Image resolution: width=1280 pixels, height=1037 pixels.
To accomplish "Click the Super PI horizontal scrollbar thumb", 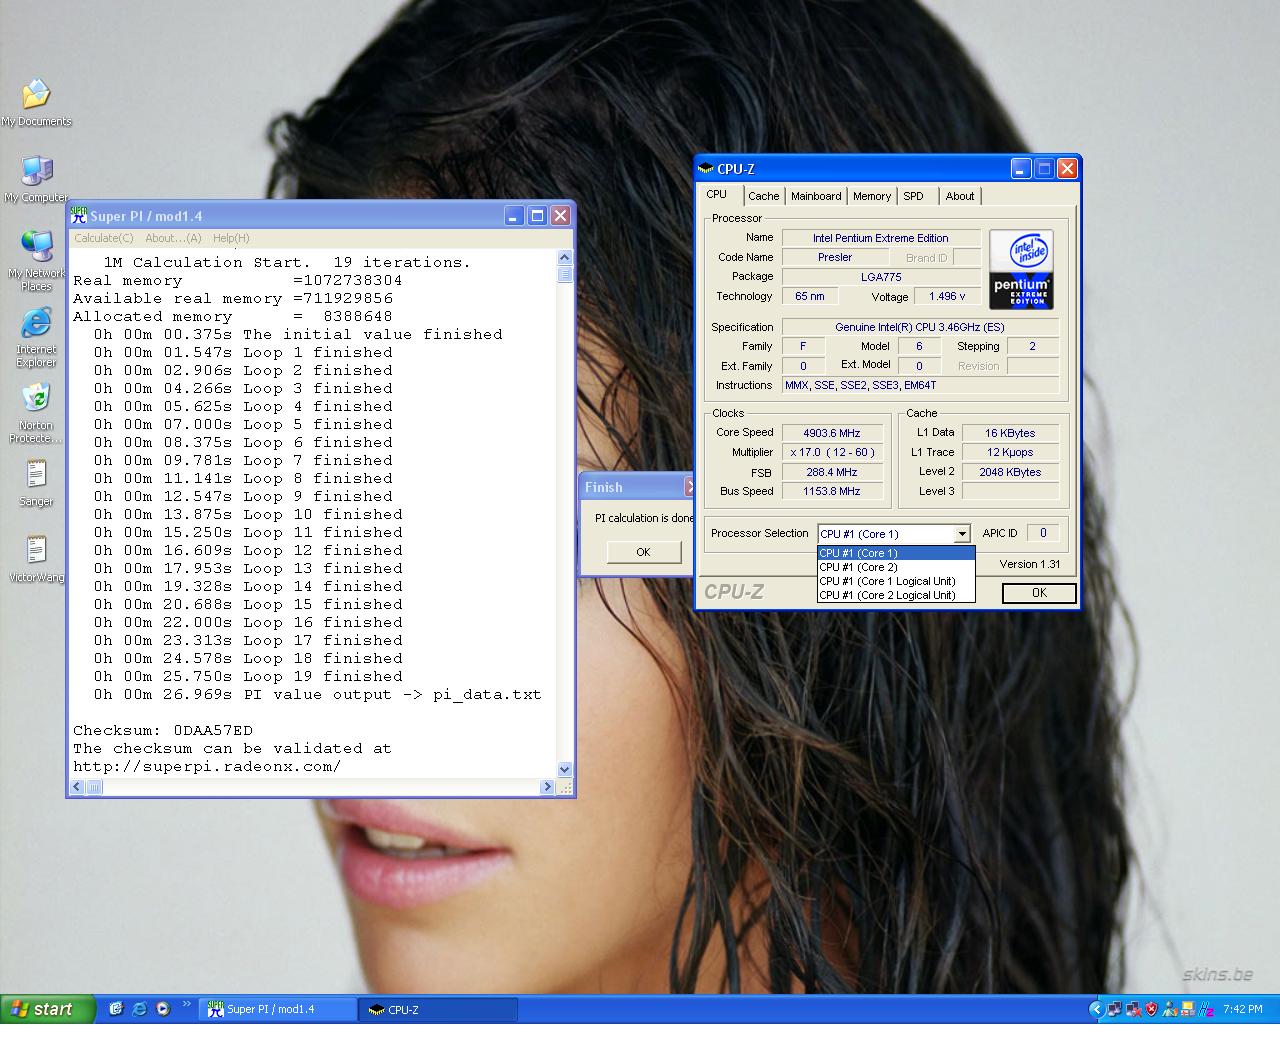I will point(94,787).
